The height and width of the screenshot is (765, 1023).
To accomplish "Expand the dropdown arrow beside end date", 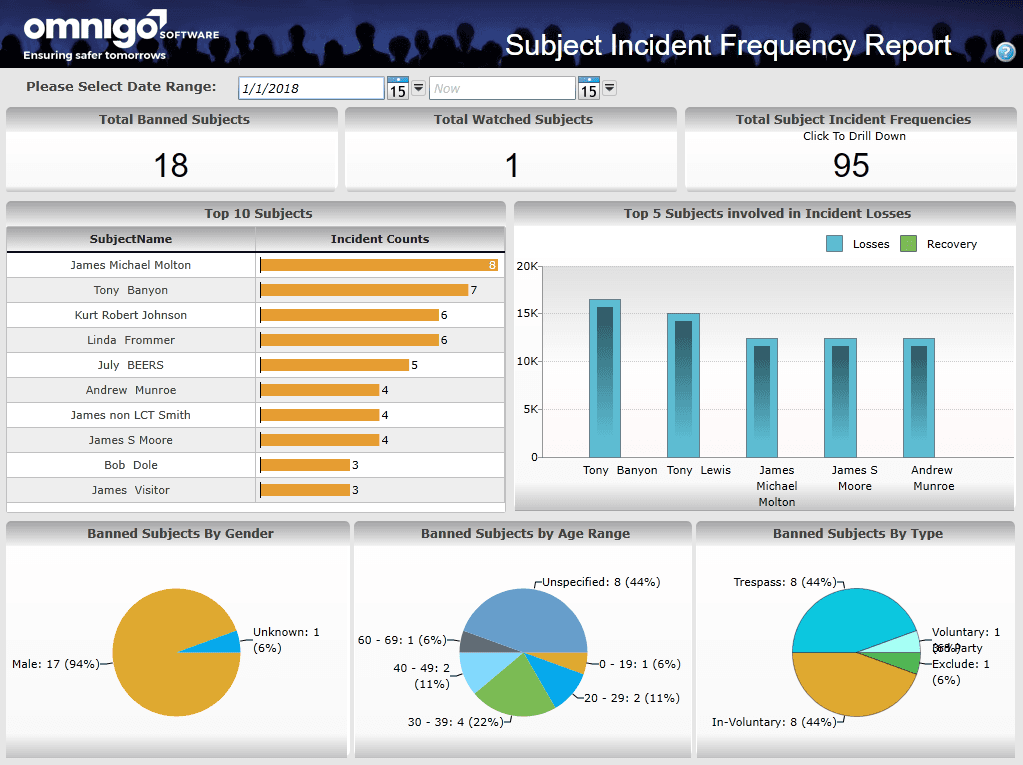I will (609, 88).
